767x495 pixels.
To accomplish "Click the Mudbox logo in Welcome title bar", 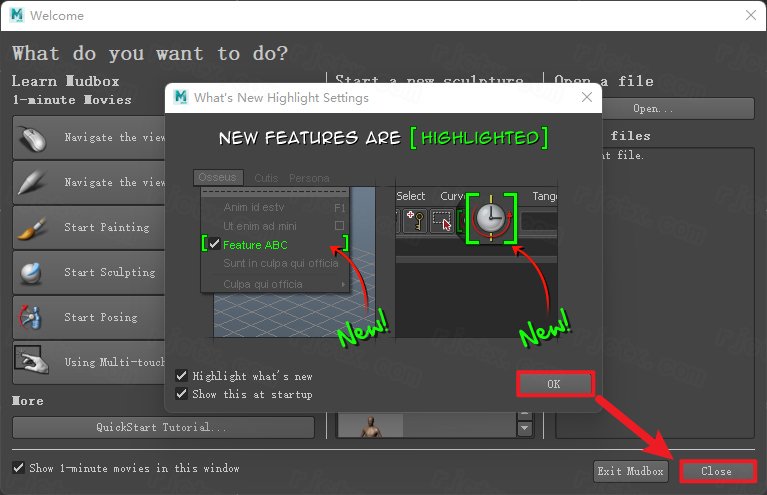I will (17, 15).
